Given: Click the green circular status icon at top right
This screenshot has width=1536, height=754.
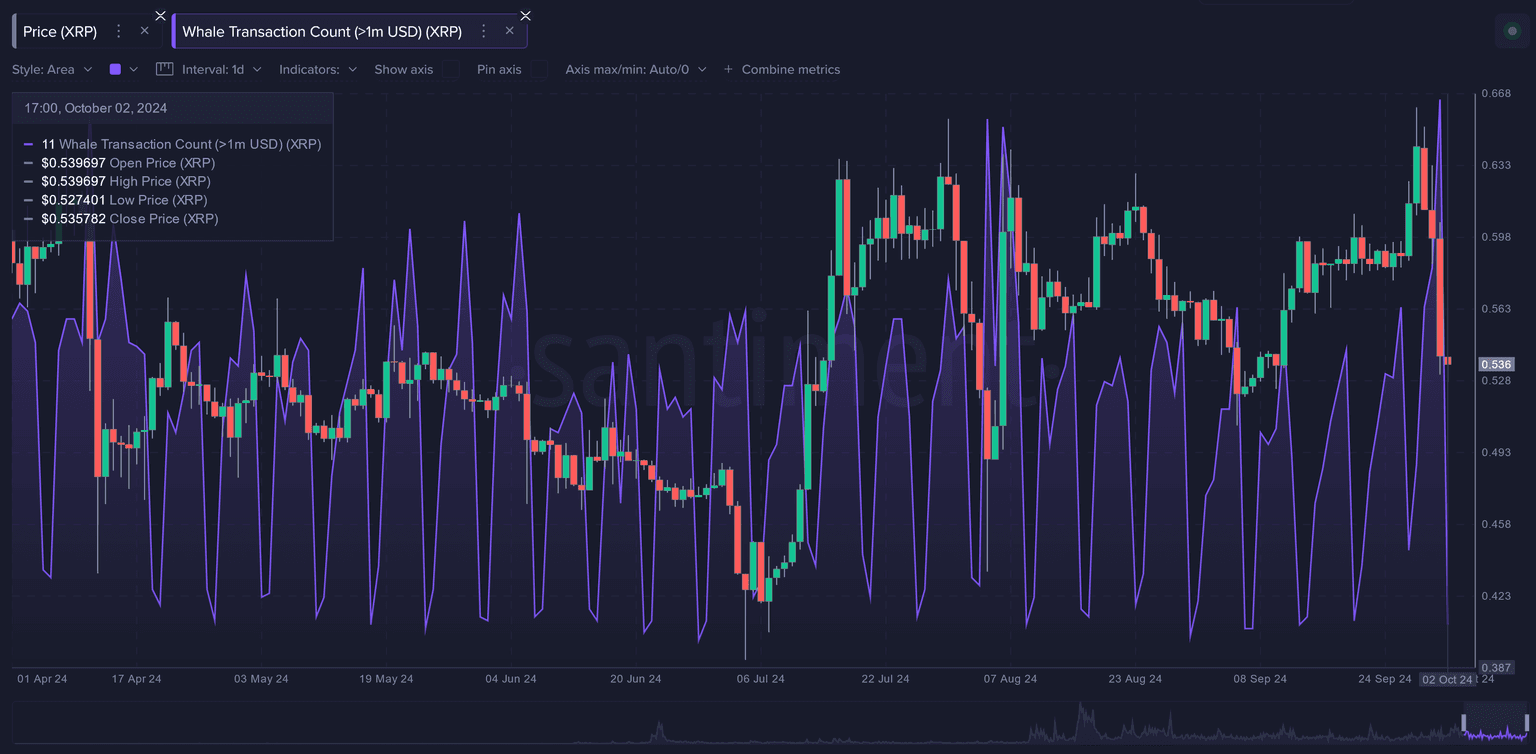Looking at the screenshot, I should [x=1511, y=31].
